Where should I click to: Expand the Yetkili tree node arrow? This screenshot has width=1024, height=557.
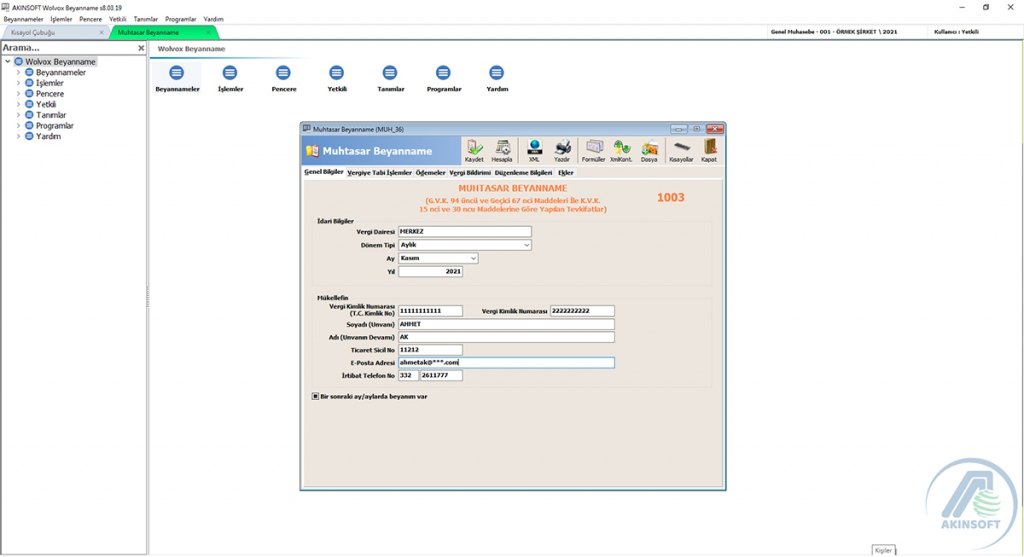(x=18, y=104)
